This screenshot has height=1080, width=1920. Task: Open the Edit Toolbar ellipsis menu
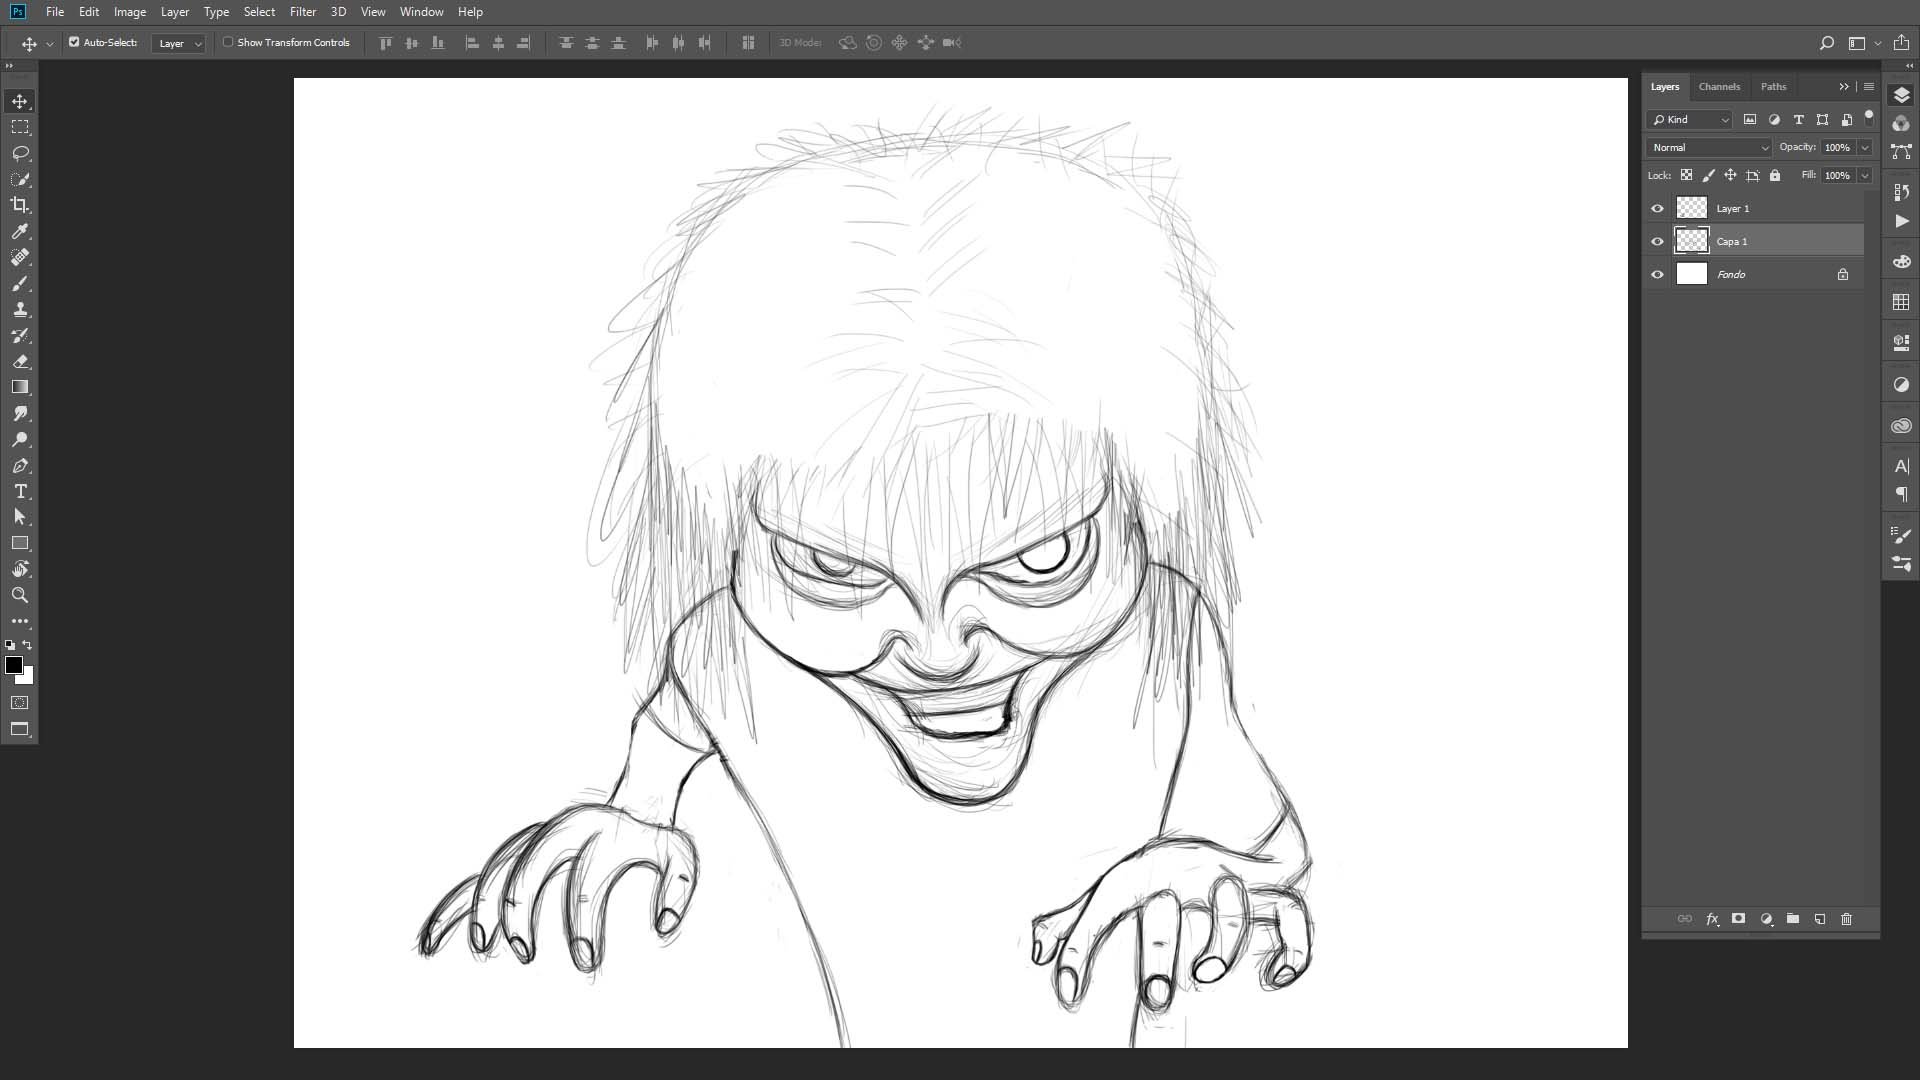point(20,621)
